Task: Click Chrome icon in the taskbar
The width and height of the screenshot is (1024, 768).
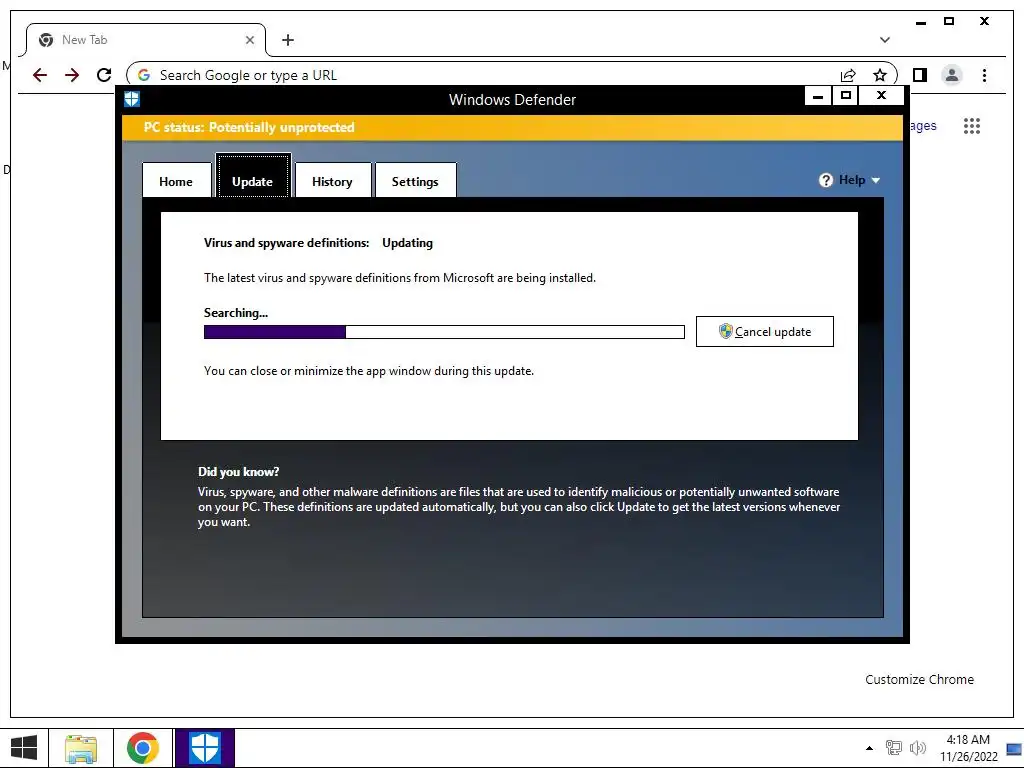Action: click(x=143, y=748)
